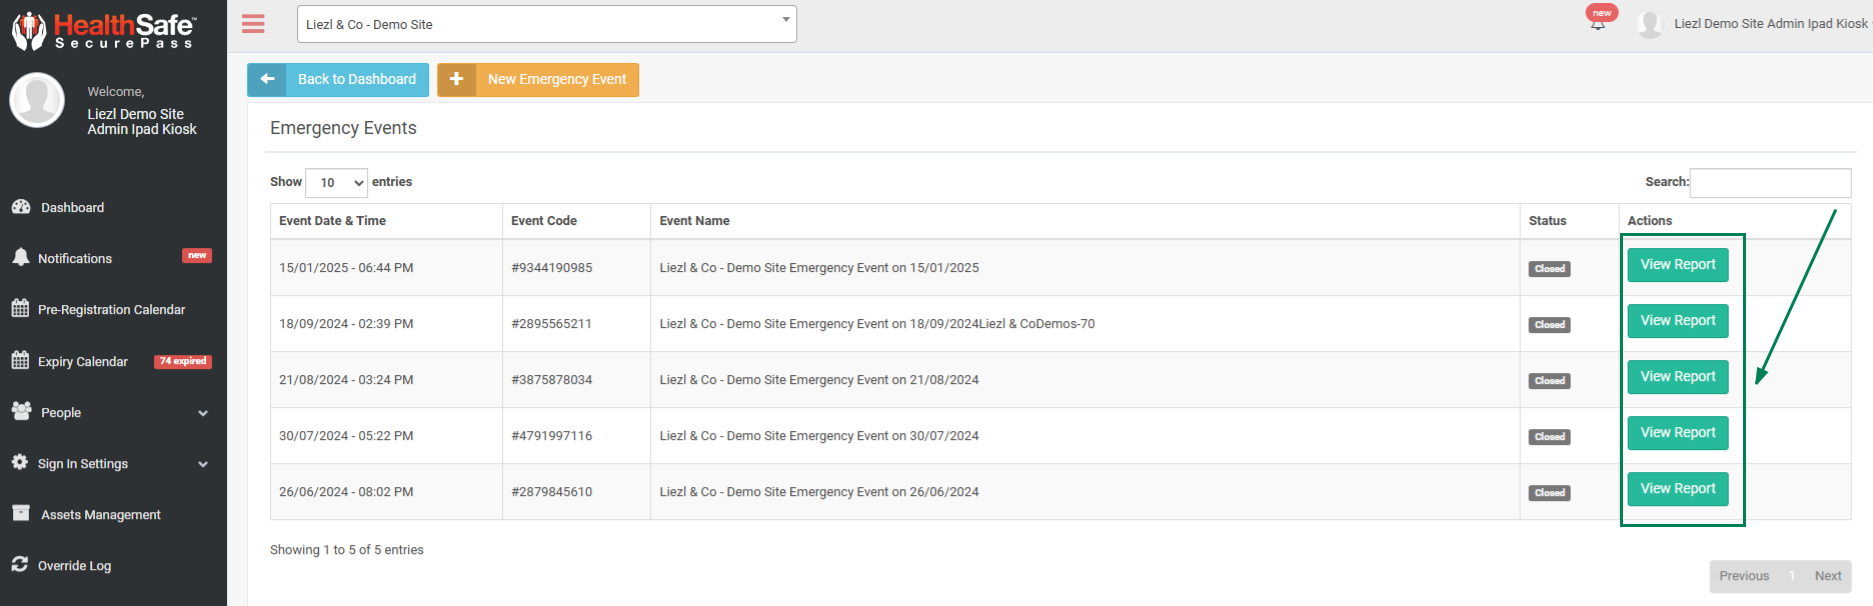Click the user avatar in header
Image resolution: width=1873 pixels, height=606 pixels.
[1650, 24]
